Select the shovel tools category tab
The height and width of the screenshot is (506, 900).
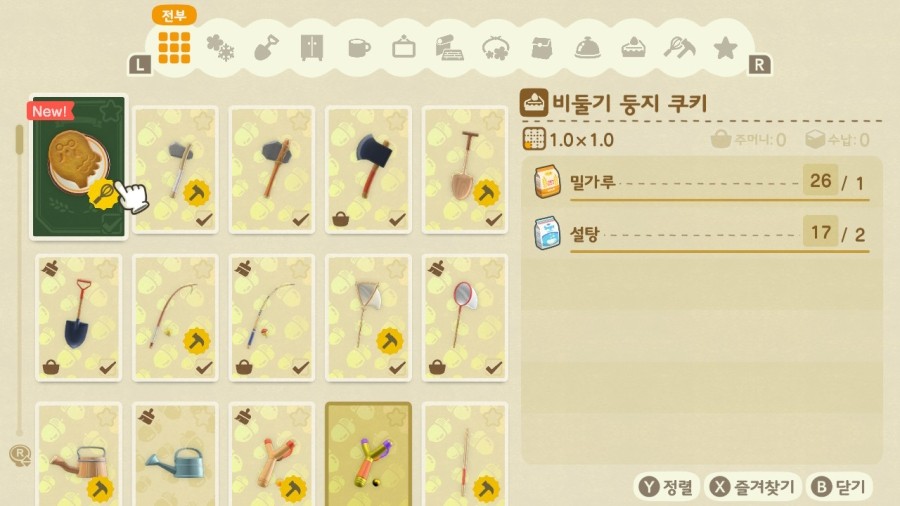point(266,47)
